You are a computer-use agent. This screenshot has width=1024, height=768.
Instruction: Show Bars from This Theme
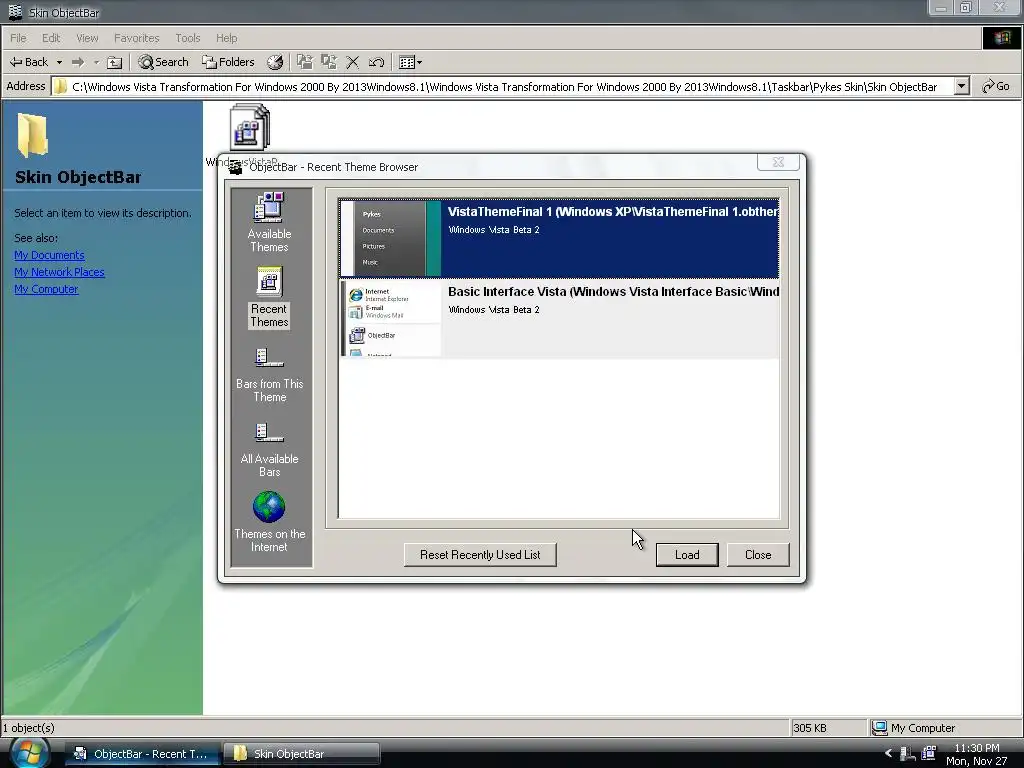point(269,375)
